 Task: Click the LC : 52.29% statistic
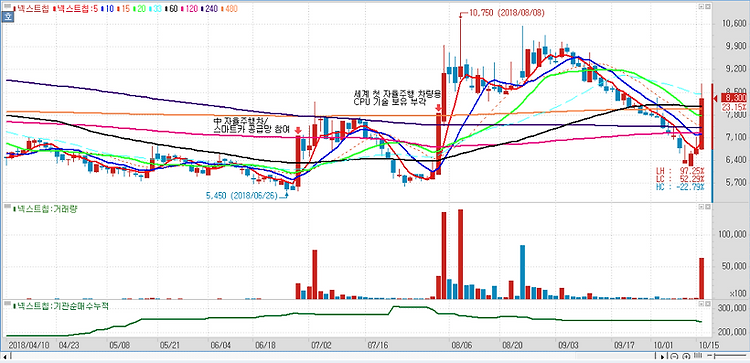click(680, 178)
